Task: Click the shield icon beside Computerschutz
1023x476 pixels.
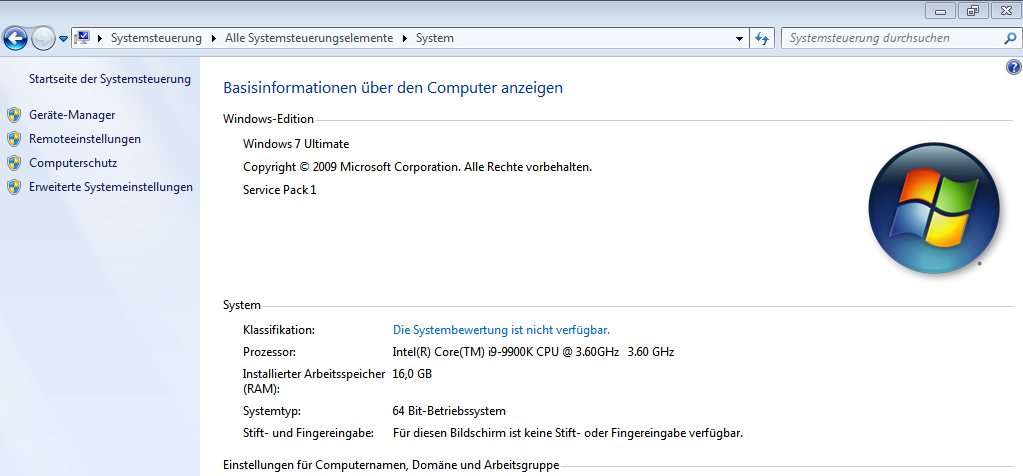Action: point(14,163)
